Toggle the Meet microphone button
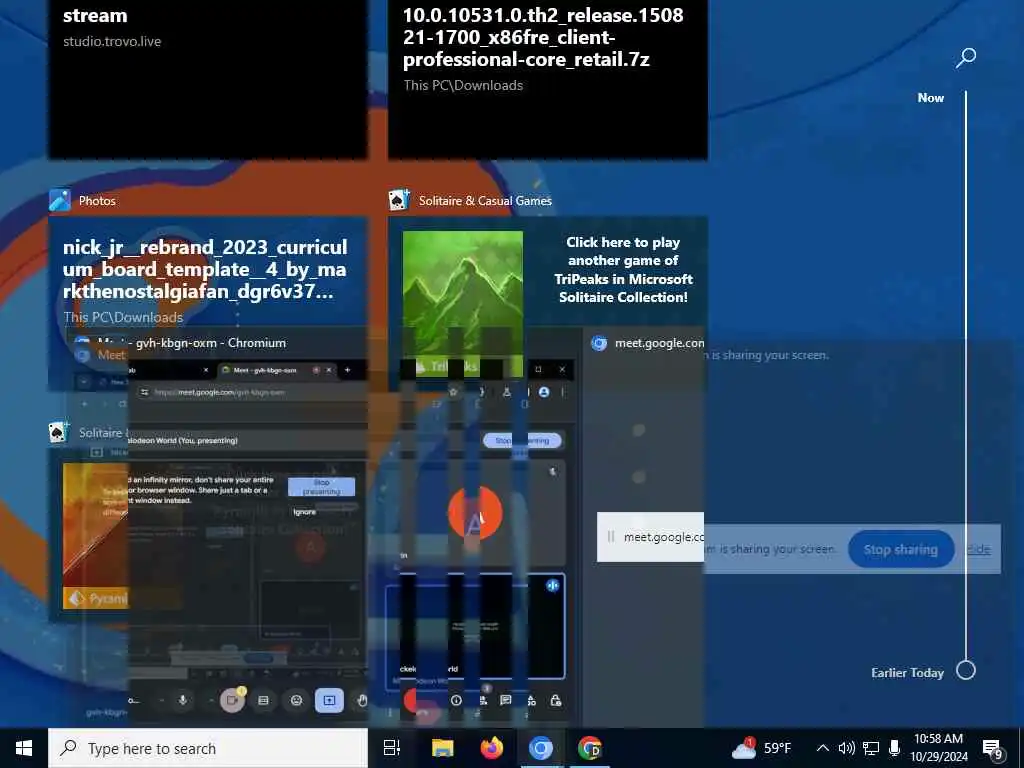 [183, 700]
